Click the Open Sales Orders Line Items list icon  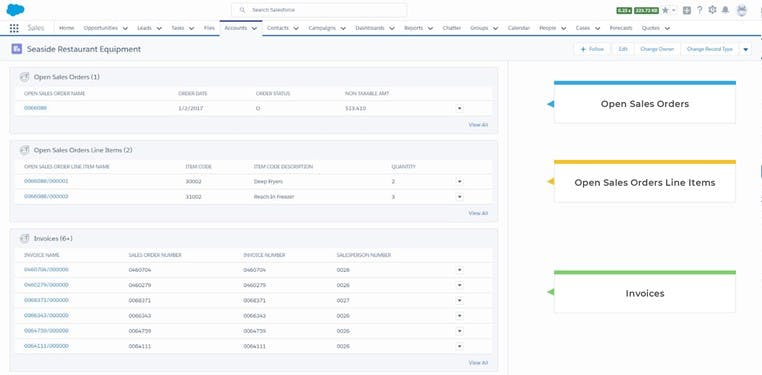click(x=25, y=150)
